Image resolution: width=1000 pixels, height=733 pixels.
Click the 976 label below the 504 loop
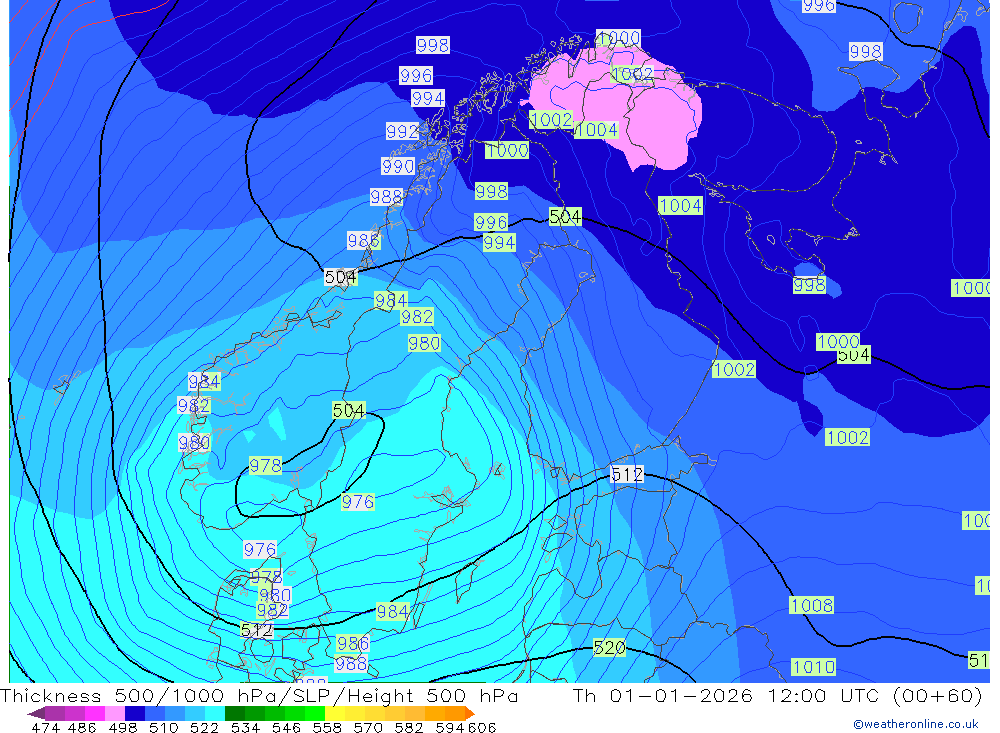357,501
